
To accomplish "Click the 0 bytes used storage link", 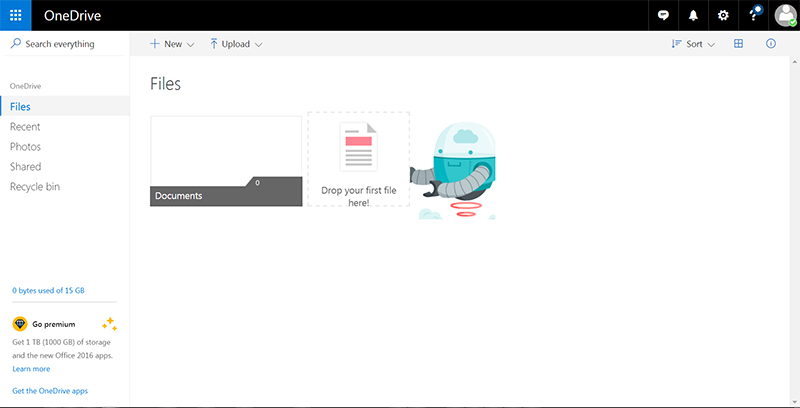I will point(48,291).
